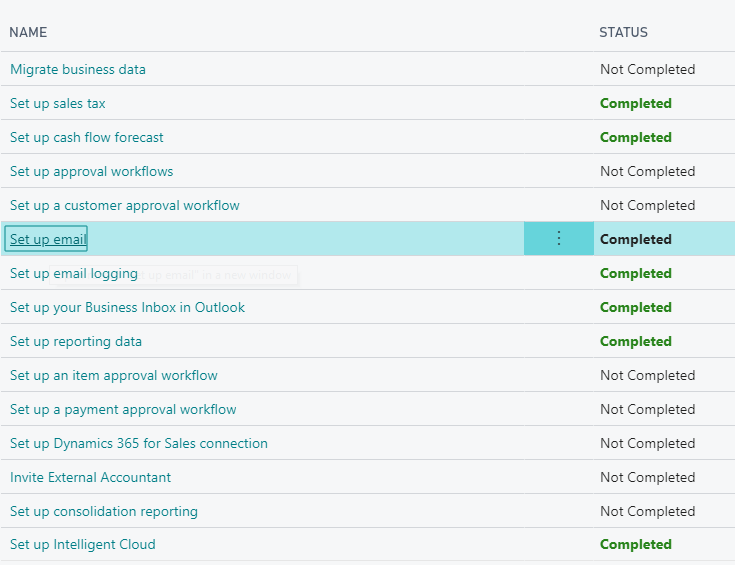Select Completed status of Set up sales tax
Screen dimensions: 735x565
[x=636, y=104]
